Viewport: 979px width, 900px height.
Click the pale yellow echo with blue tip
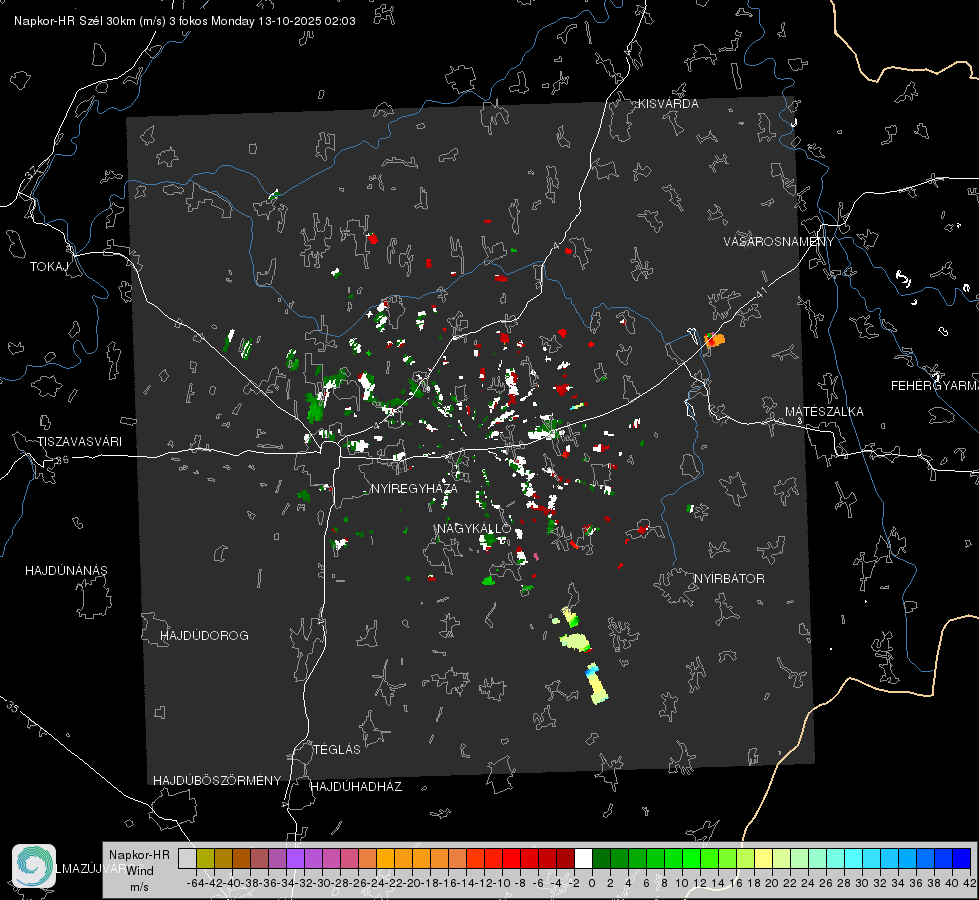596,684
